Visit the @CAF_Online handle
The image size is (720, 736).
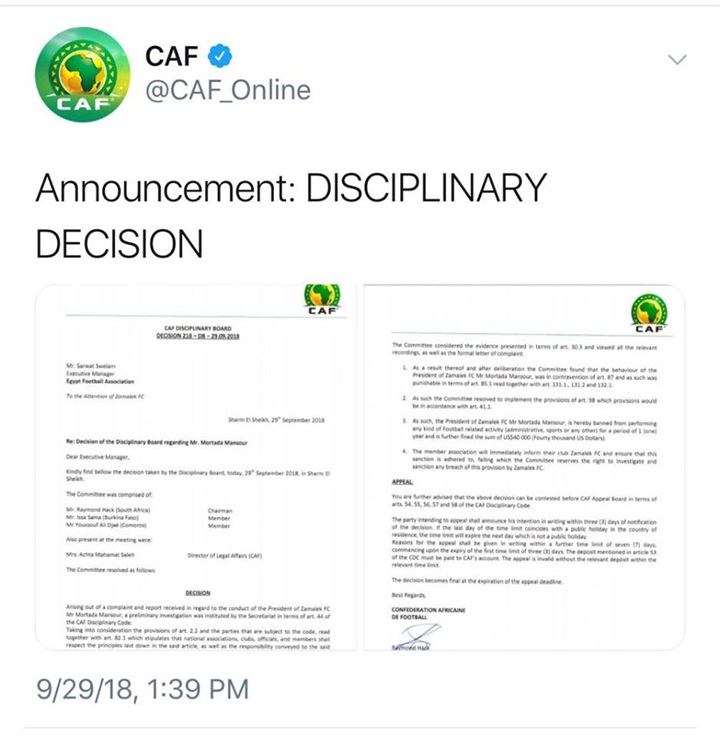(x=228, y=91)
